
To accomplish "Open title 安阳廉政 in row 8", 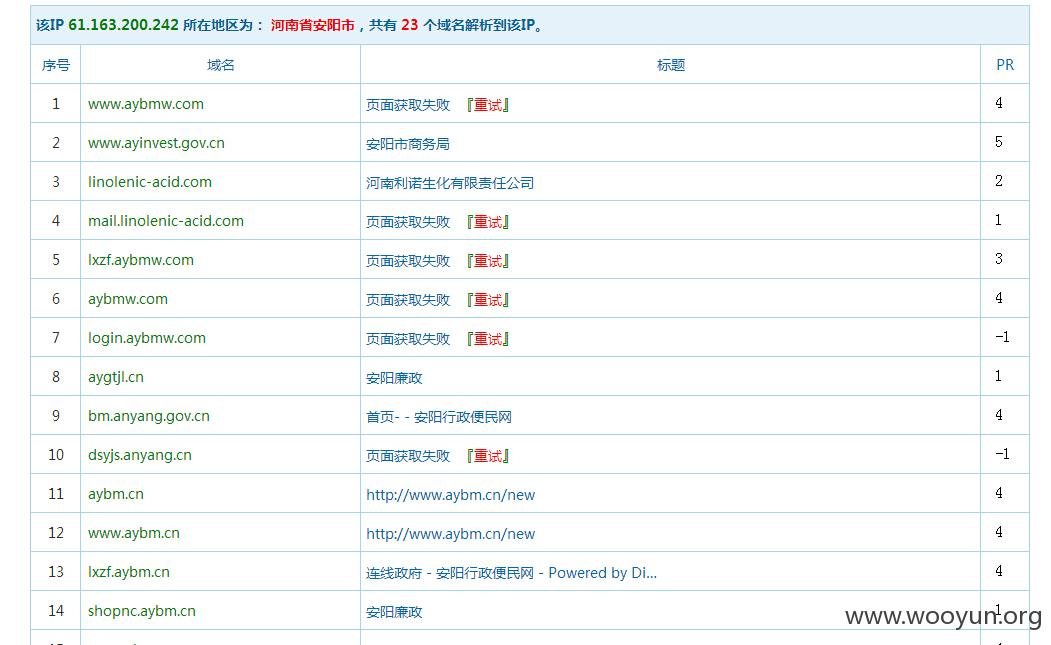I will tap(394, 377).
